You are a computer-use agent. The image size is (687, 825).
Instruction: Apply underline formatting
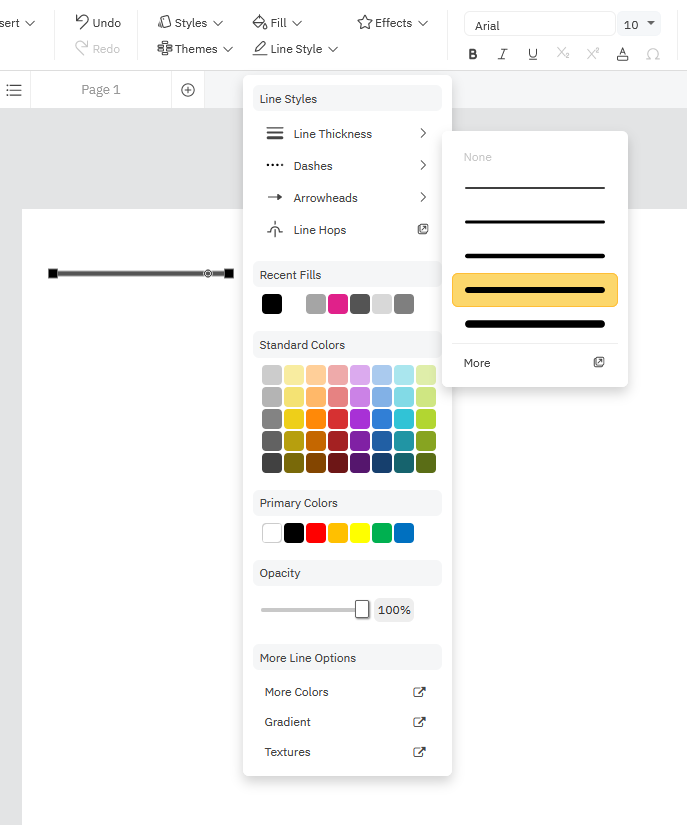pos(532,54)
